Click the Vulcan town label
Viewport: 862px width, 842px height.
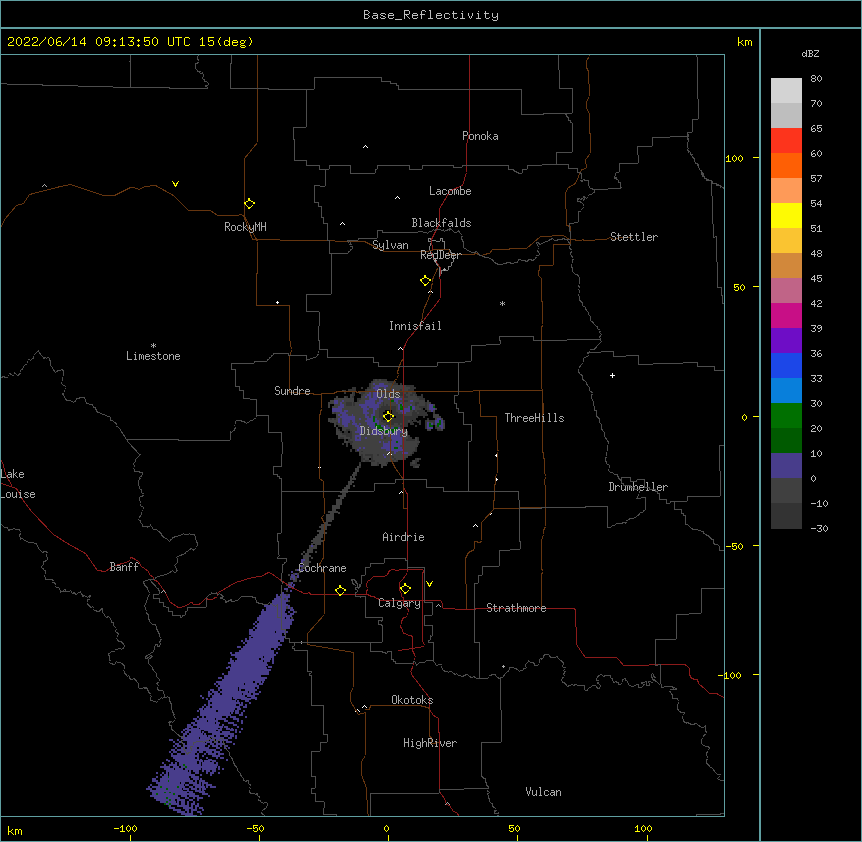click(543, 792)
